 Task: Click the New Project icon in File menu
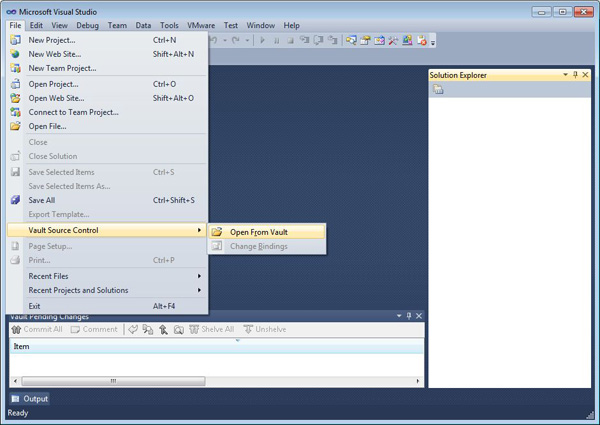16,40
